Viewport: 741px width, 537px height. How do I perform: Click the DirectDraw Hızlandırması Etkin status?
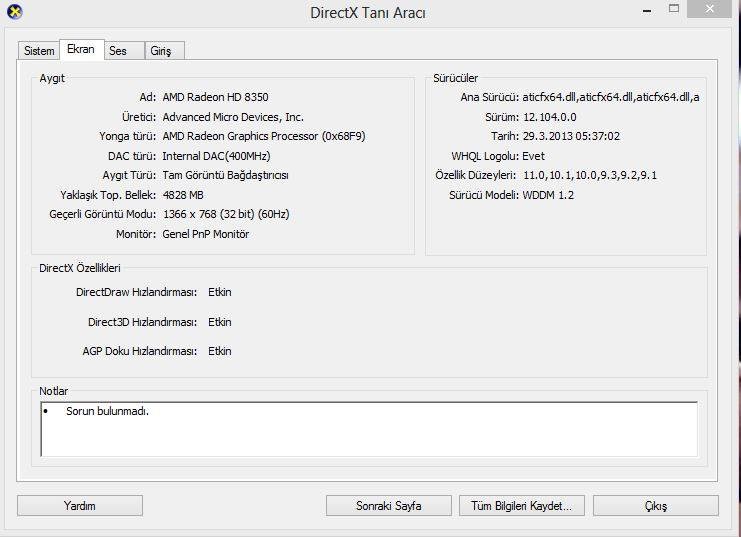coord(219,292)
